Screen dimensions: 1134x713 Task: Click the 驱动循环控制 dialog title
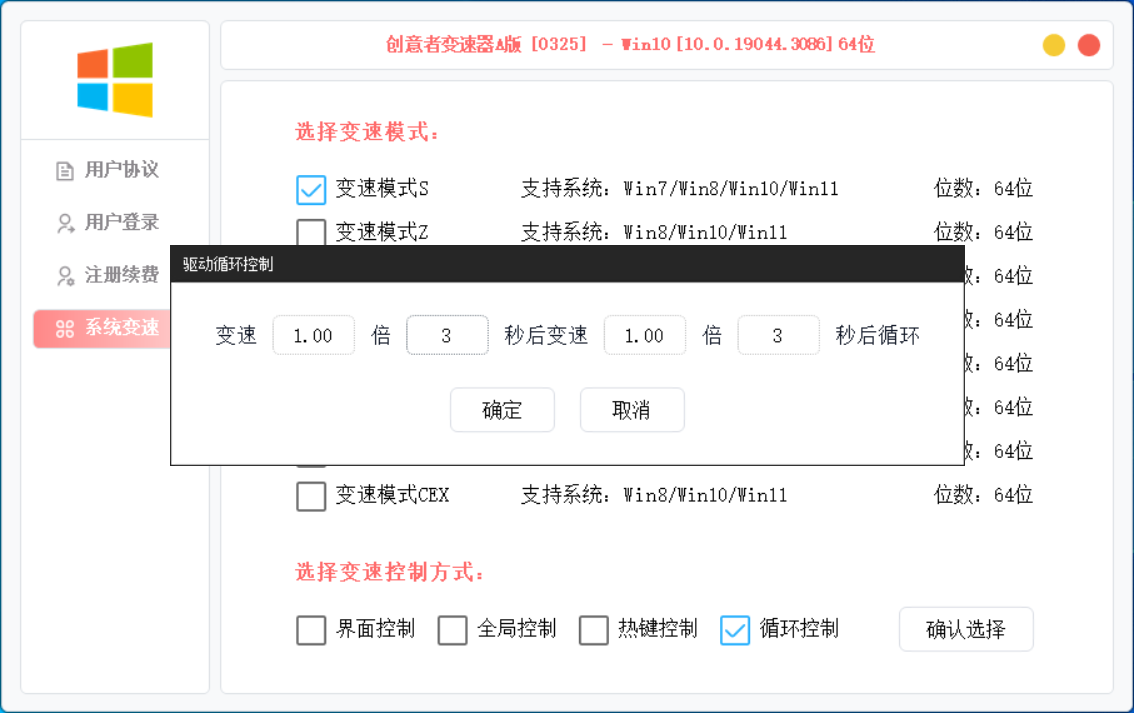pyautogui.click(x=228, y=265)
